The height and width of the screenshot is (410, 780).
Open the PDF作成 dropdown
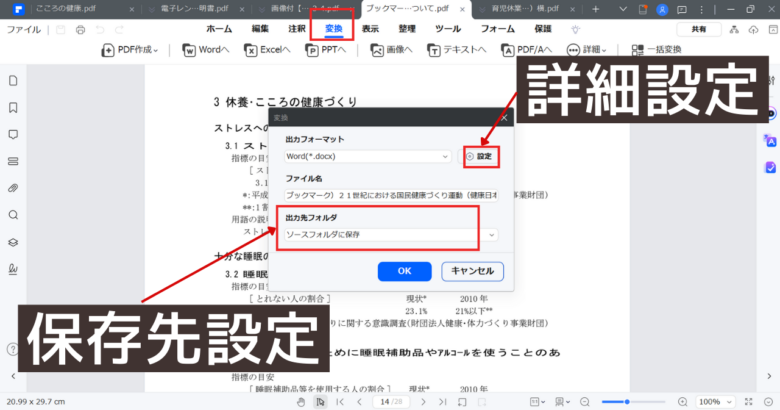pyautogui.click(x=129, y=50)
